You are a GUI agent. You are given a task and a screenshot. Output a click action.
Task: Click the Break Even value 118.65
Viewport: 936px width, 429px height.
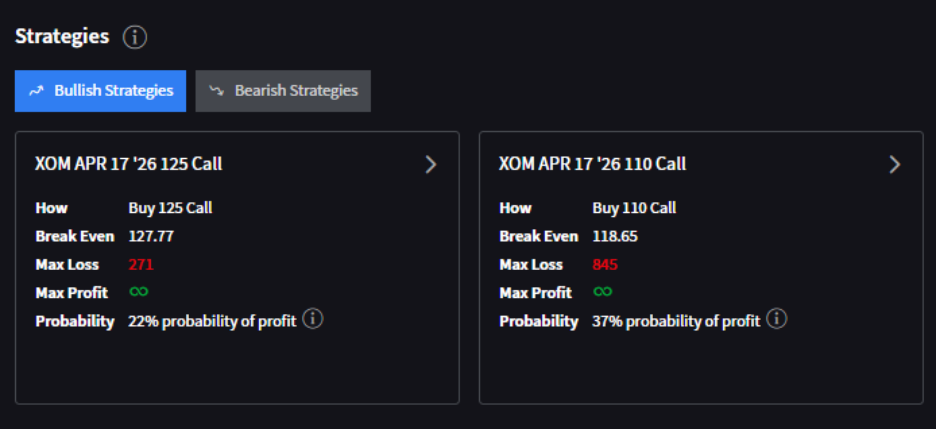(x=615, y=237)
